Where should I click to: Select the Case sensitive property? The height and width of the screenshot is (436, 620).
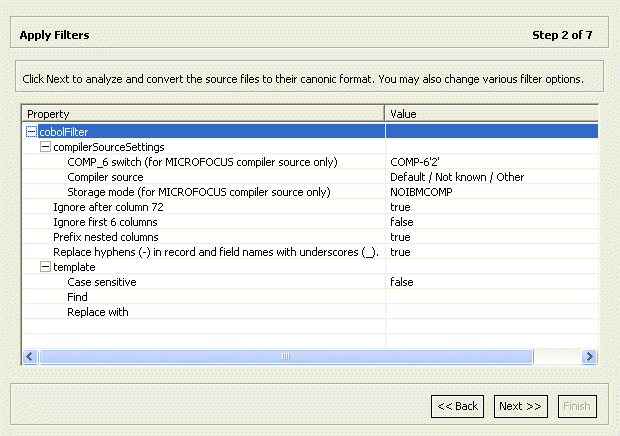pos(101,282)
